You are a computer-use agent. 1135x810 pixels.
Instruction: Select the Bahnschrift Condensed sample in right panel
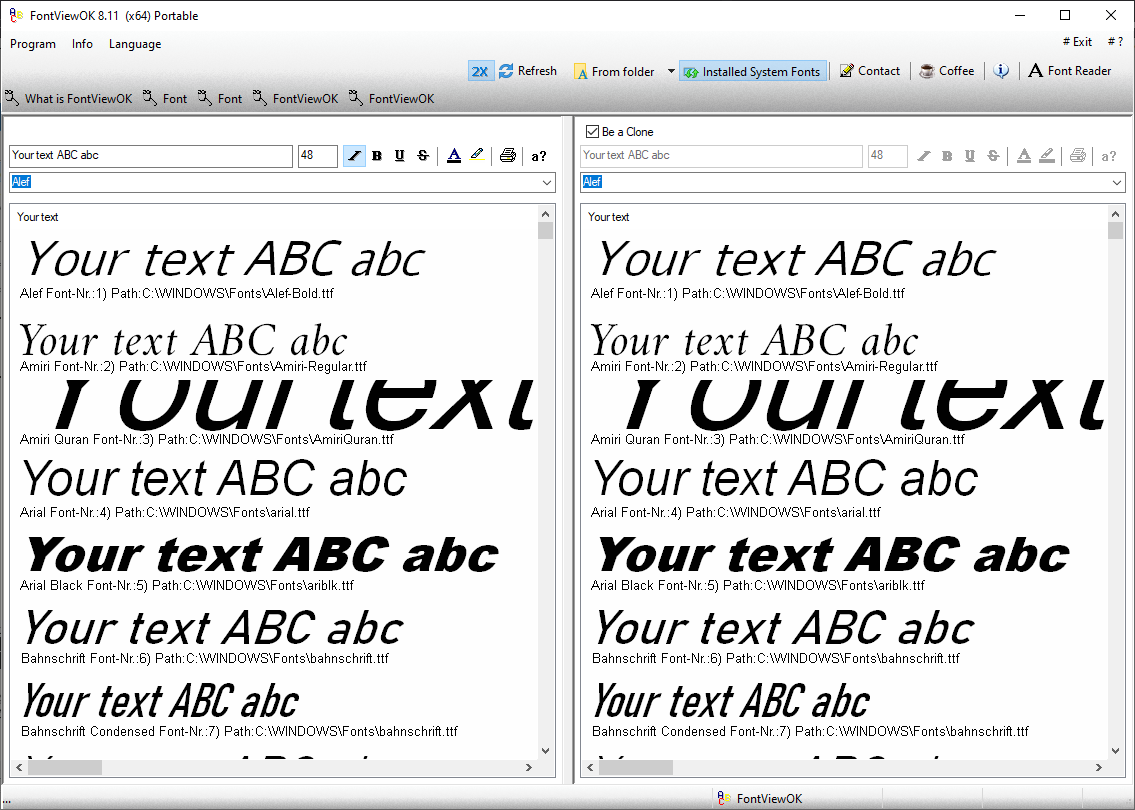[x=731, y=701]
